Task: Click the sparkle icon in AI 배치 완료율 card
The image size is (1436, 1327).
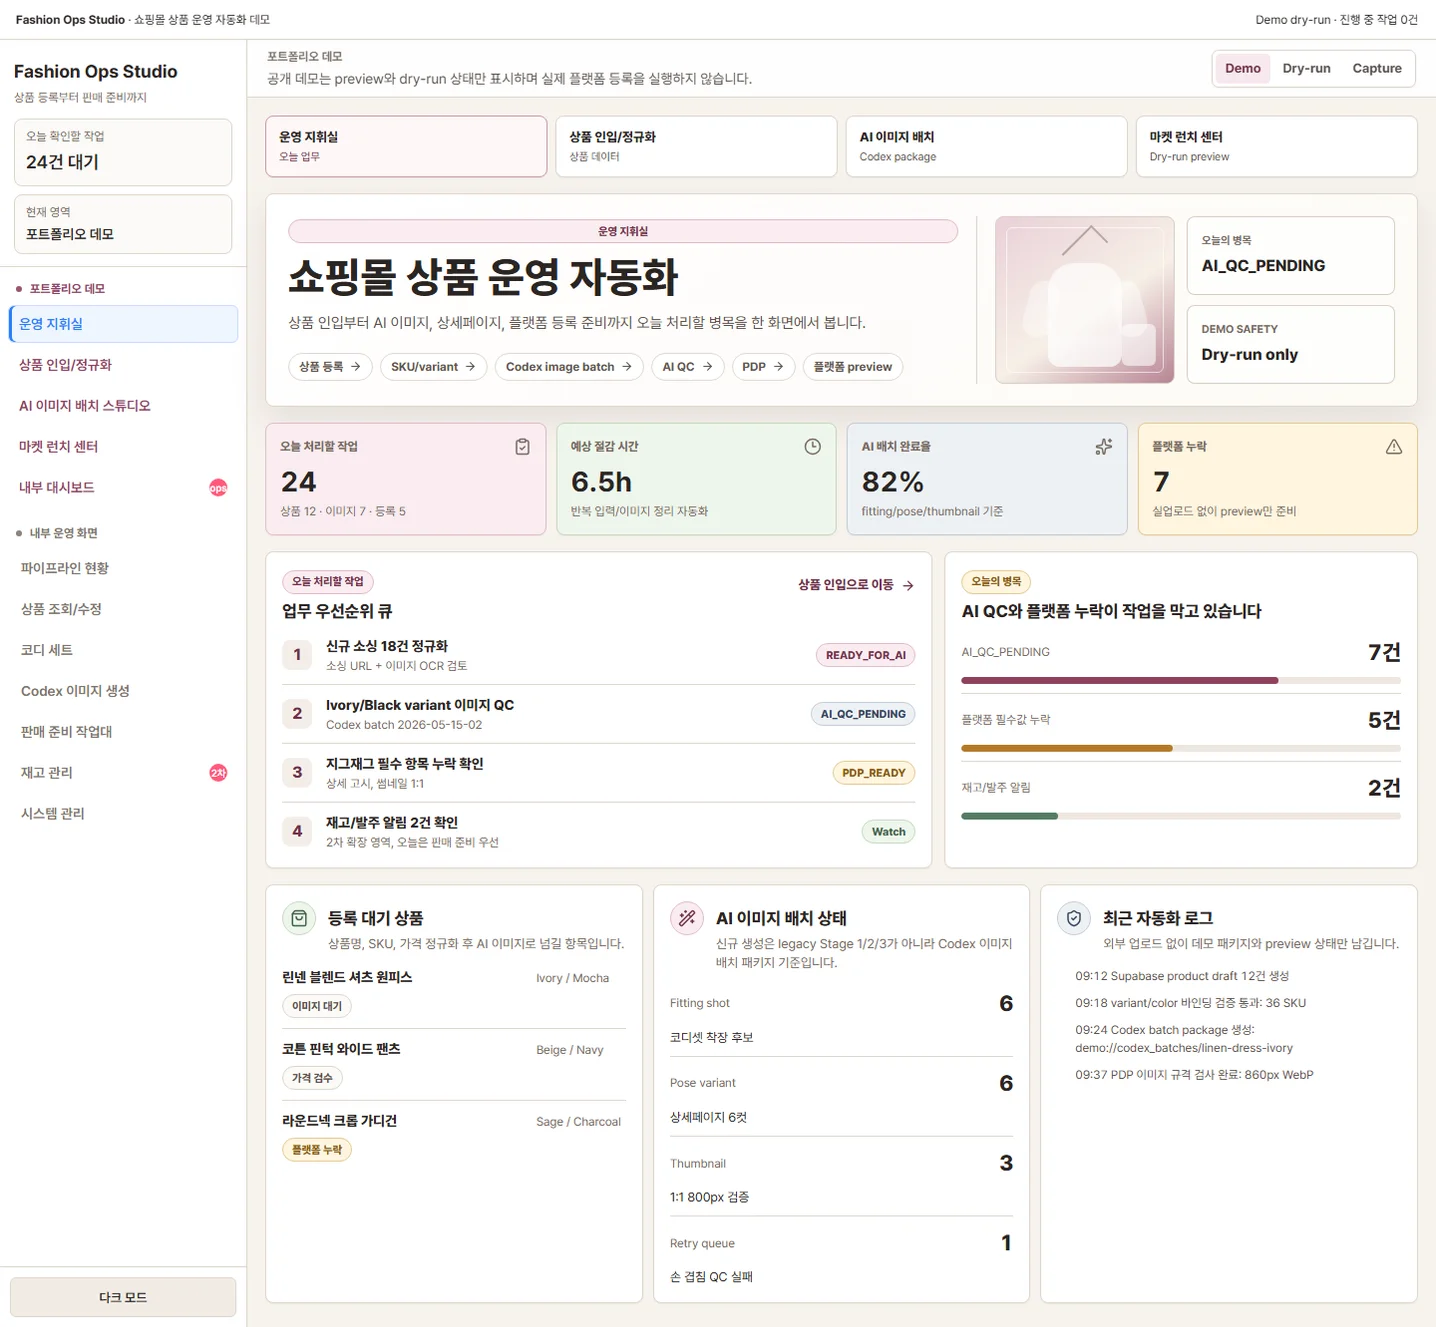Action: (1103, 447)
